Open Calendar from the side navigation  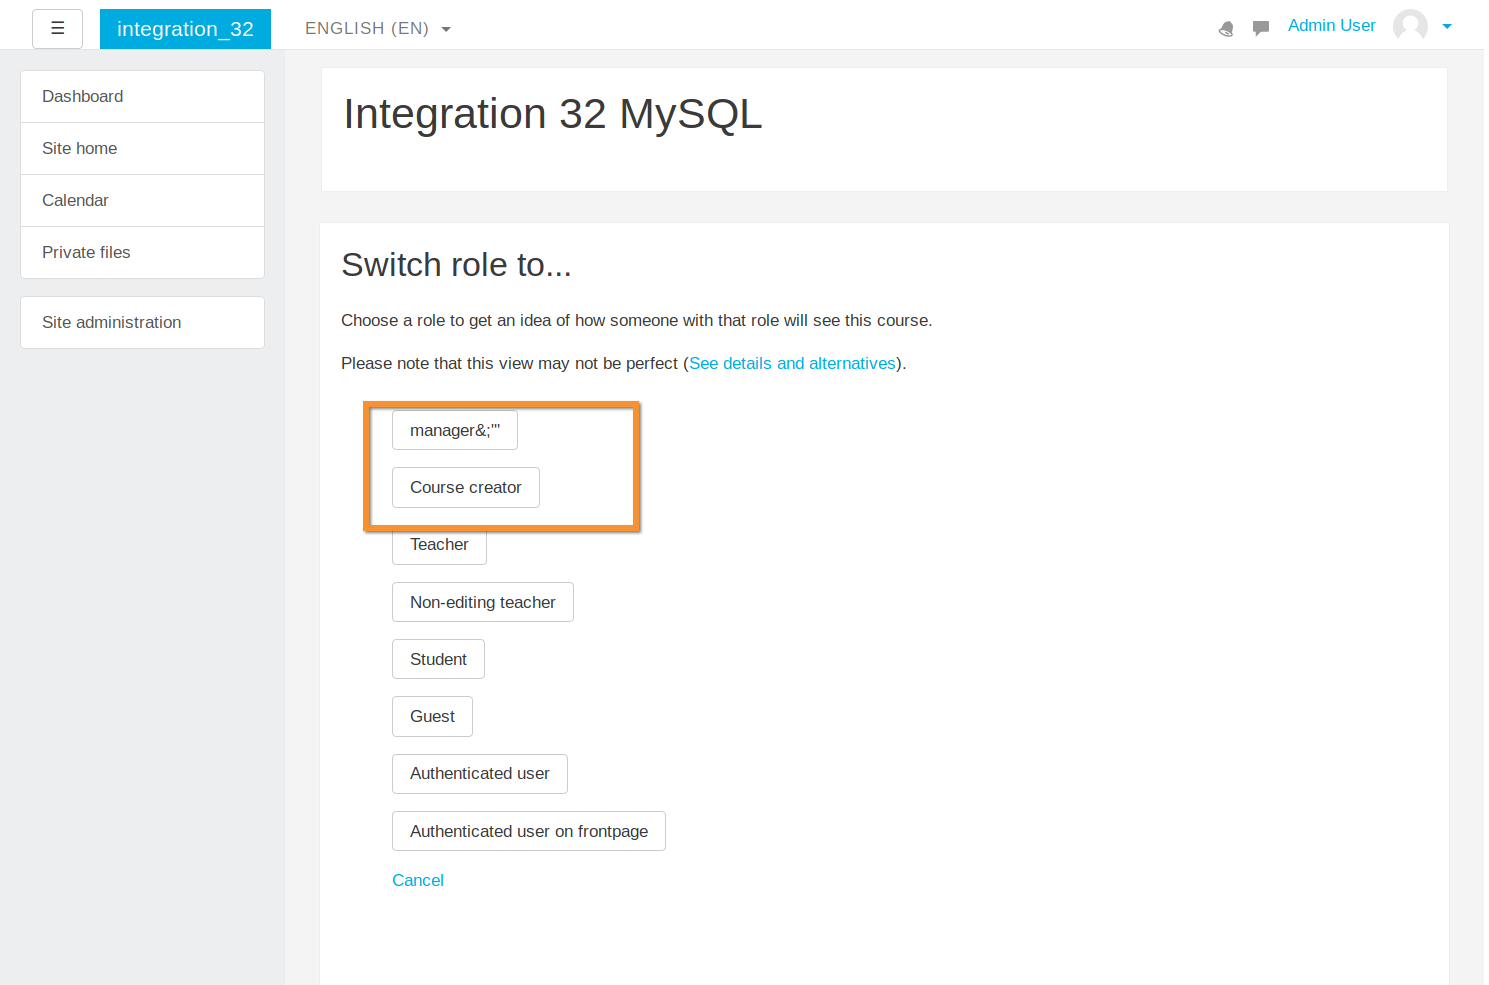(x=142, y=201)
